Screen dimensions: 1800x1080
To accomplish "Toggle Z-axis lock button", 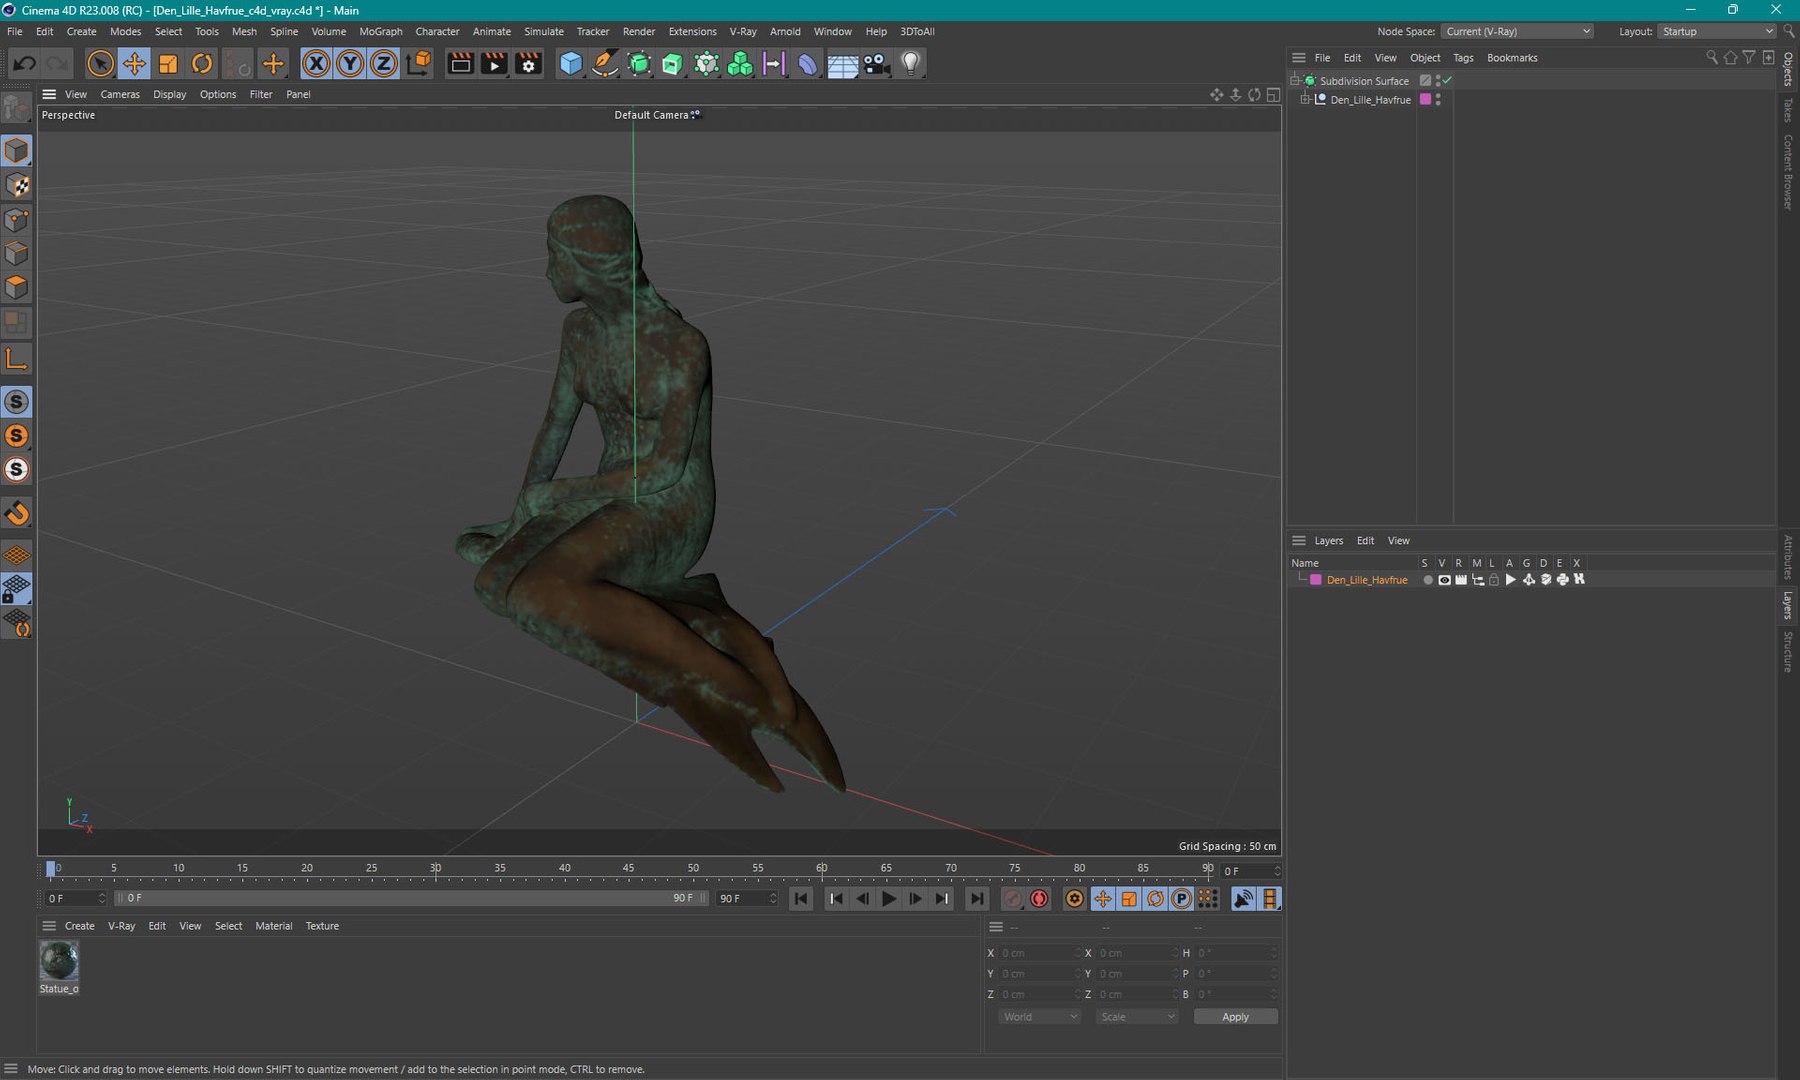I will click(384, 64).
